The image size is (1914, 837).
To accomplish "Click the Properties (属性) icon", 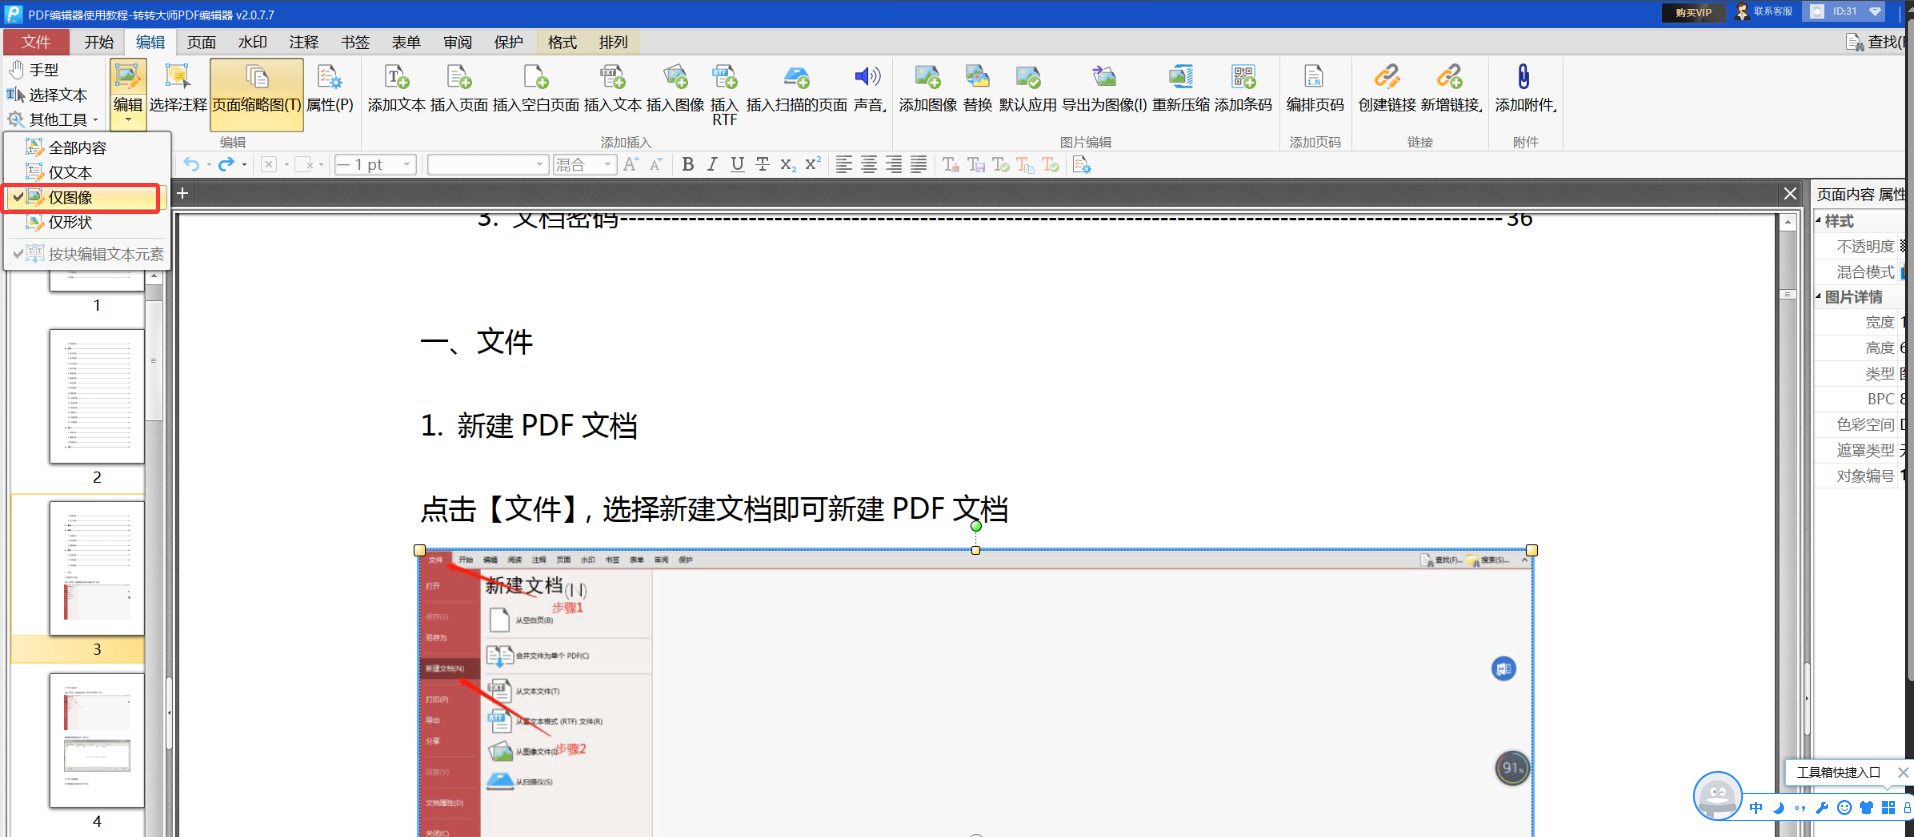I will pos(329,77).
